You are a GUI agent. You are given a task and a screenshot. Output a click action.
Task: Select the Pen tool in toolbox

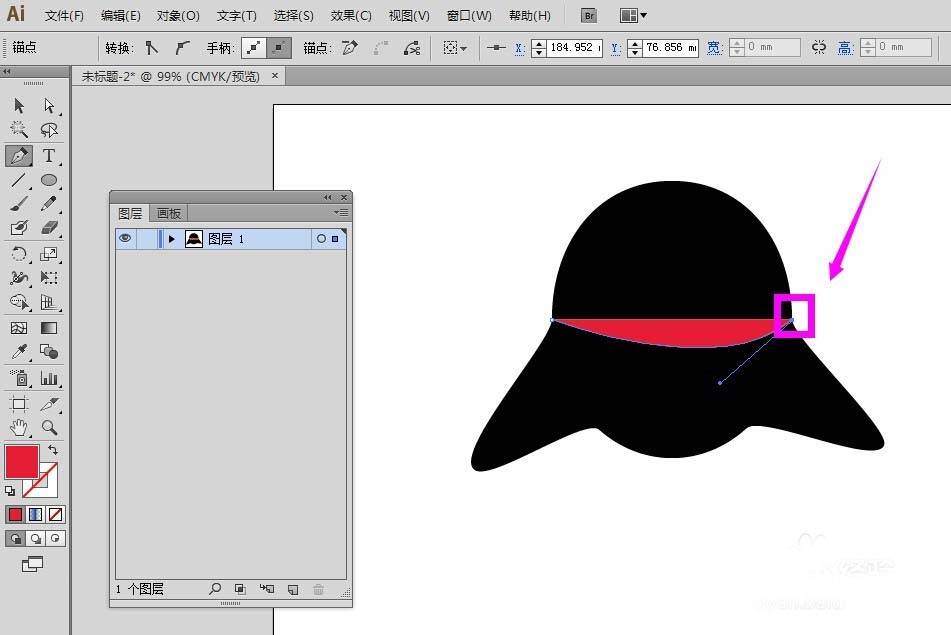[x=19, y=156]
